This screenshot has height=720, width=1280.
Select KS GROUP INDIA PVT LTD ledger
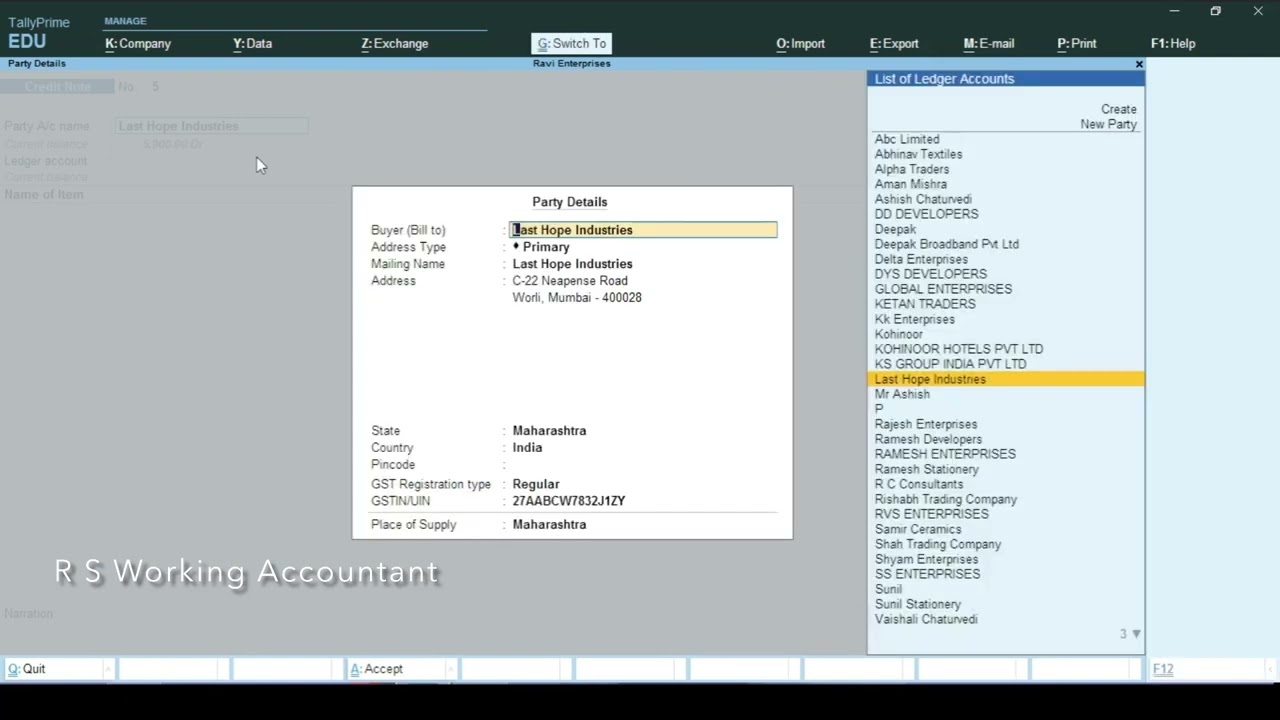tap(950, 364)
